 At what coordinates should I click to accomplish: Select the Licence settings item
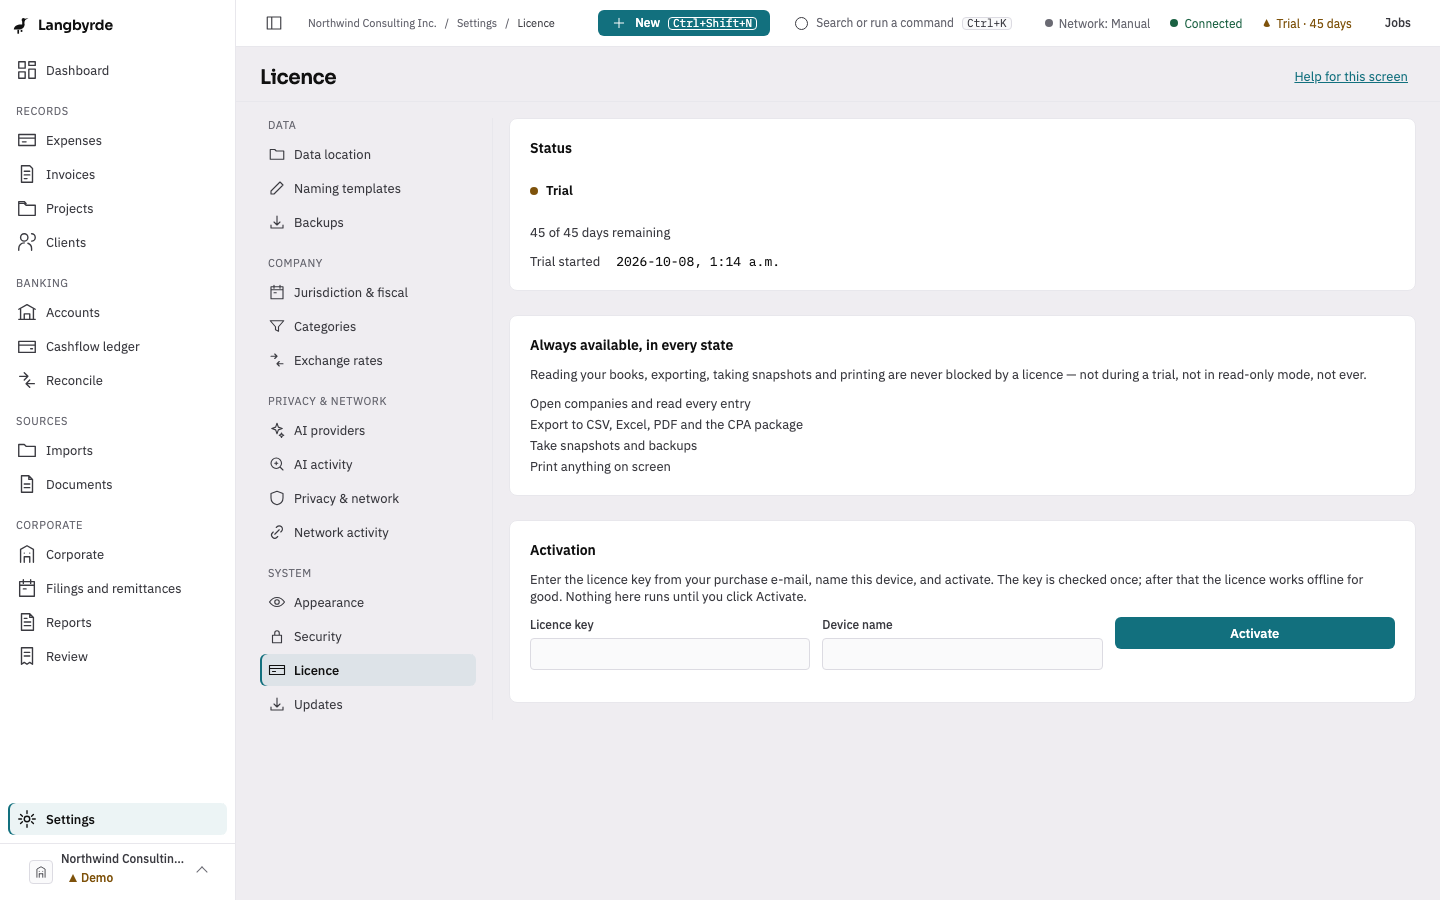point(368,670)
